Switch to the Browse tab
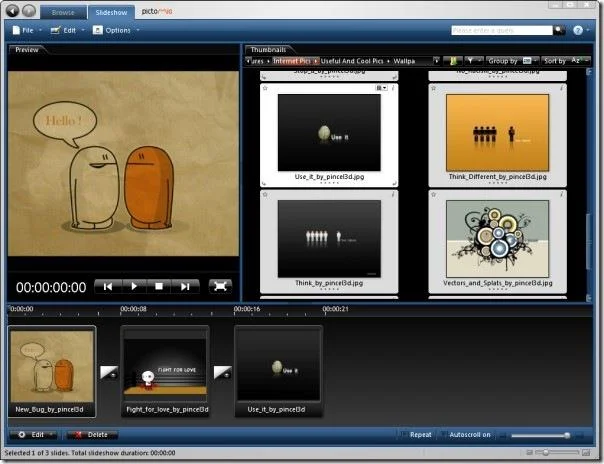The width and height of the screenshot is (604, 464). point(63,12)
